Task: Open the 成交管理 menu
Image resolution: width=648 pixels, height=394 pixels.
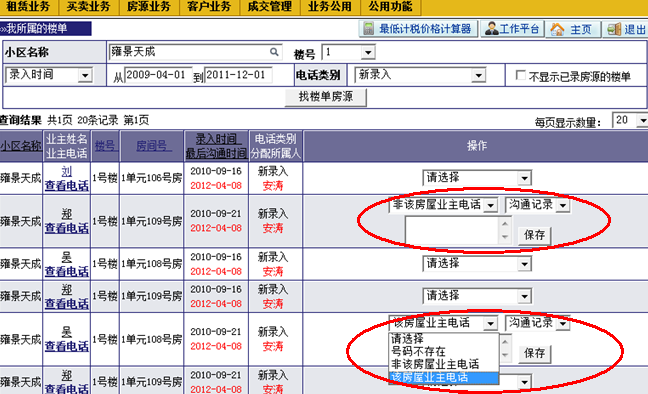Action: [x=270, y=7]
